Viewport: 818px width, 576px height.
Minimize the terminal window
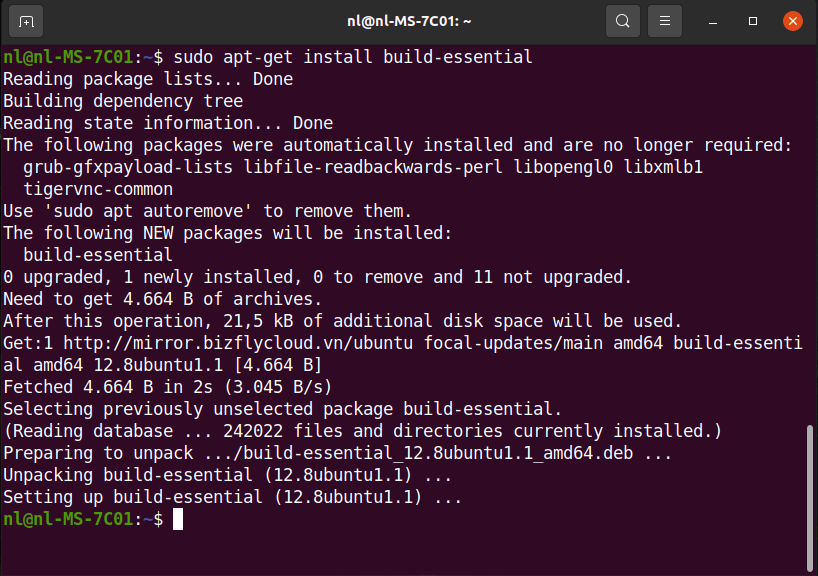(713, 21)
